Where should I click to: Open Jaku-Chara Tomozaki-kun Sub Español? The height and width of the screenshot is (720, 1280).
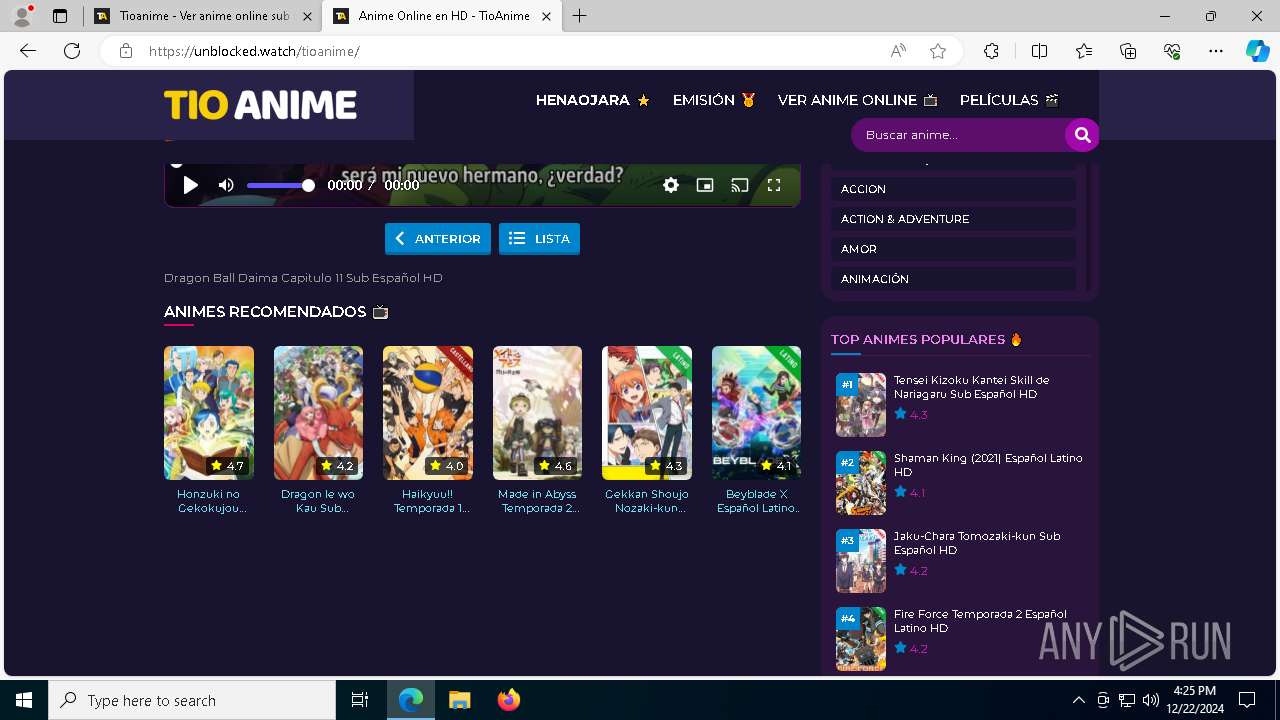977,543
